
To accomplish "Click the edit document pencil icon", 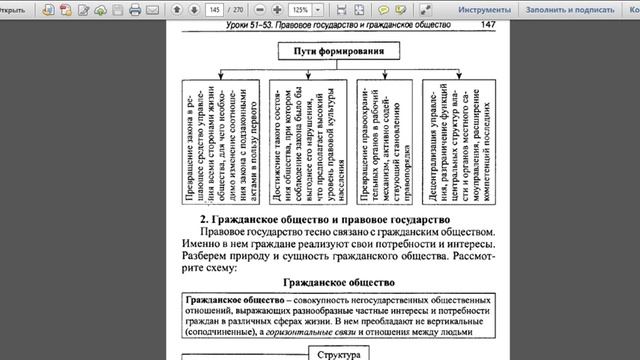I will click(x=83, y=10).
